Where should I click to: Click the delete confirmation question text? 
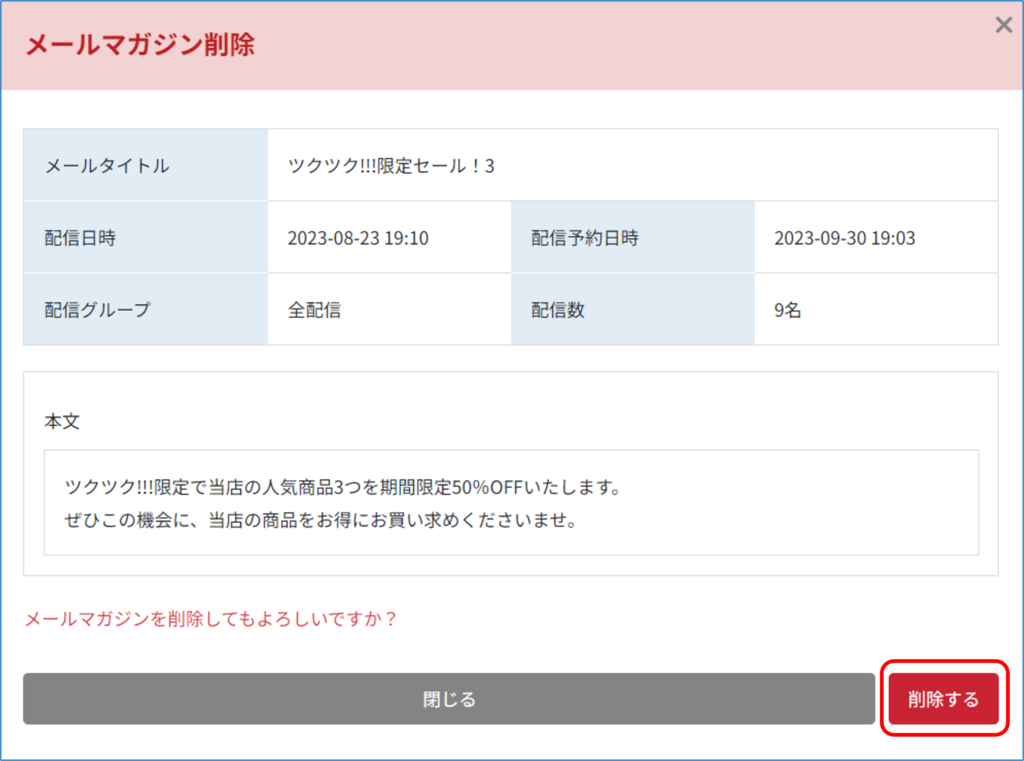coord(210,619)
